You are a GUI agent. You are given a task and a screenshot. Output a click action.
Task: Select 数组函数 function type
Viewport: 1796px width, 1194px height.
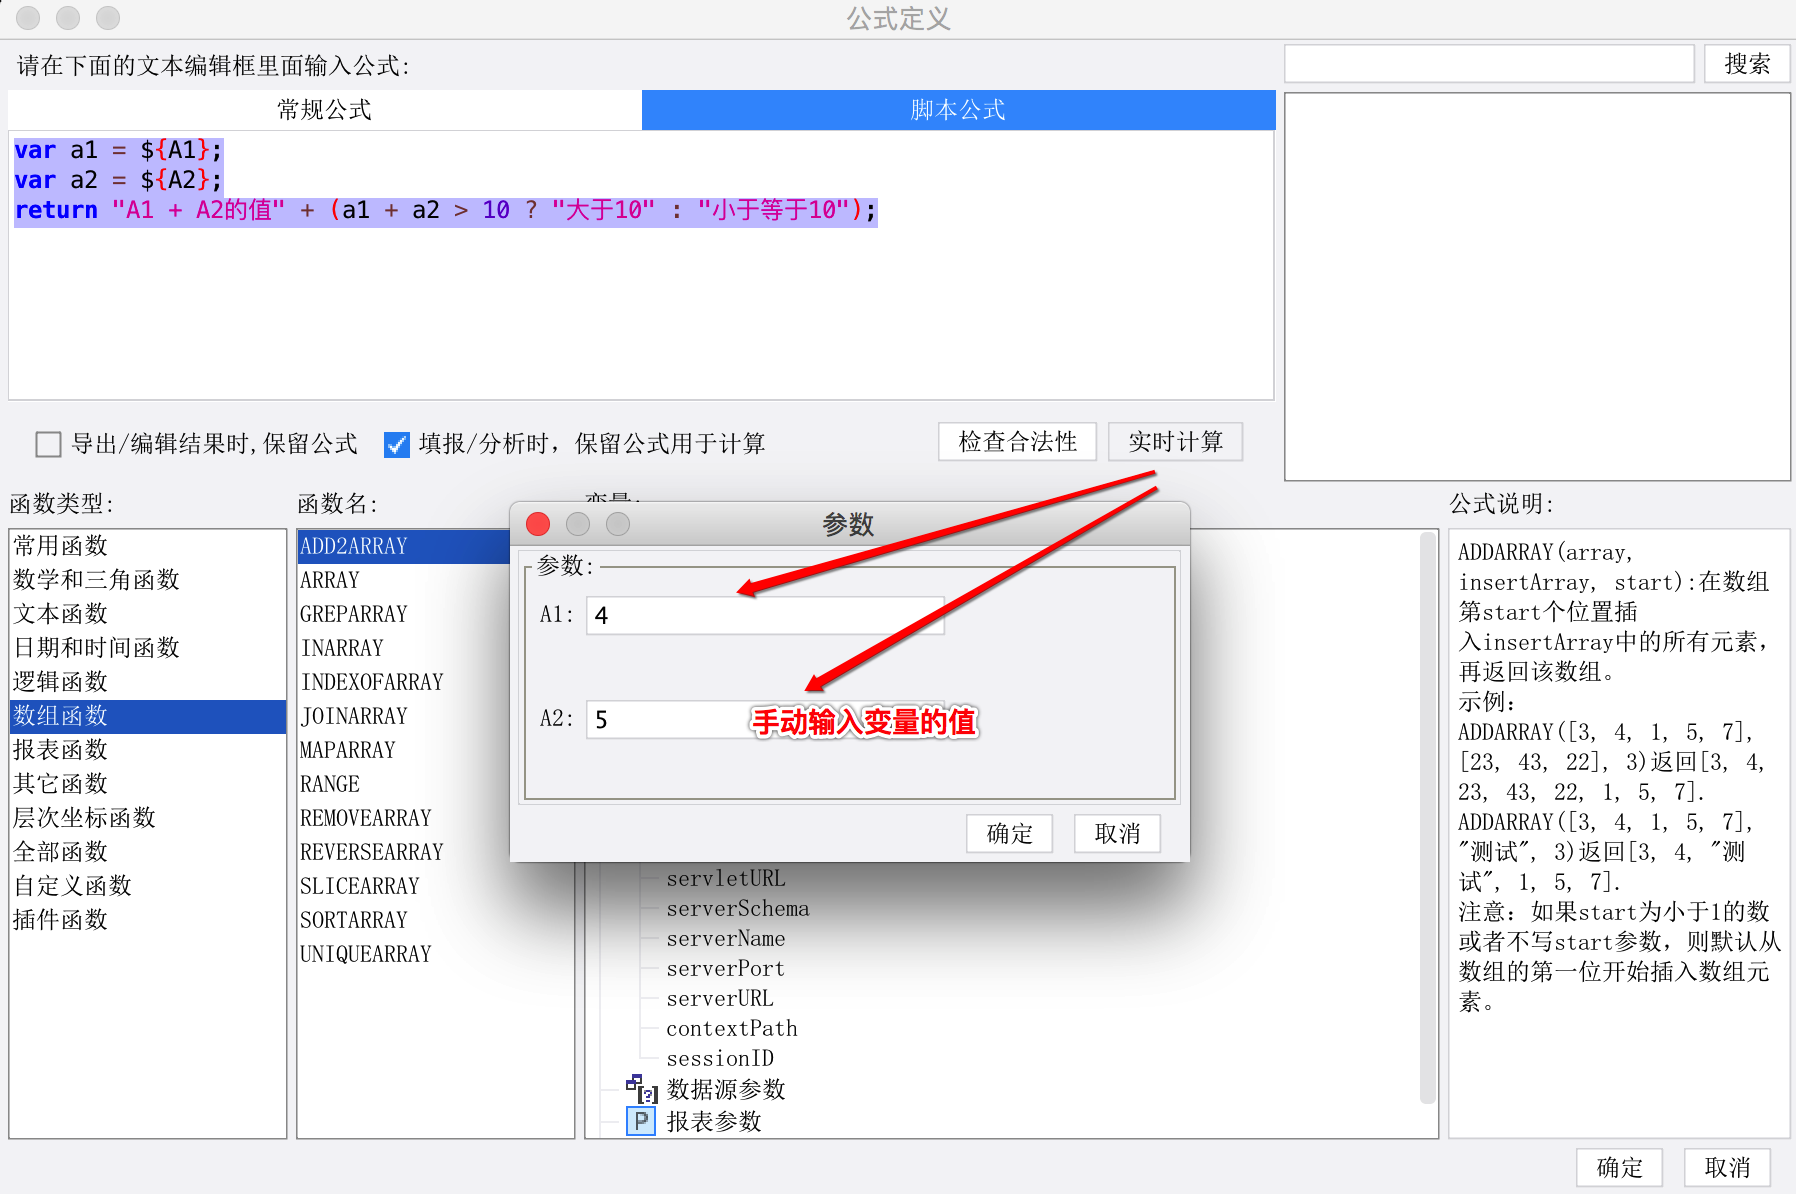click(148, 716)
